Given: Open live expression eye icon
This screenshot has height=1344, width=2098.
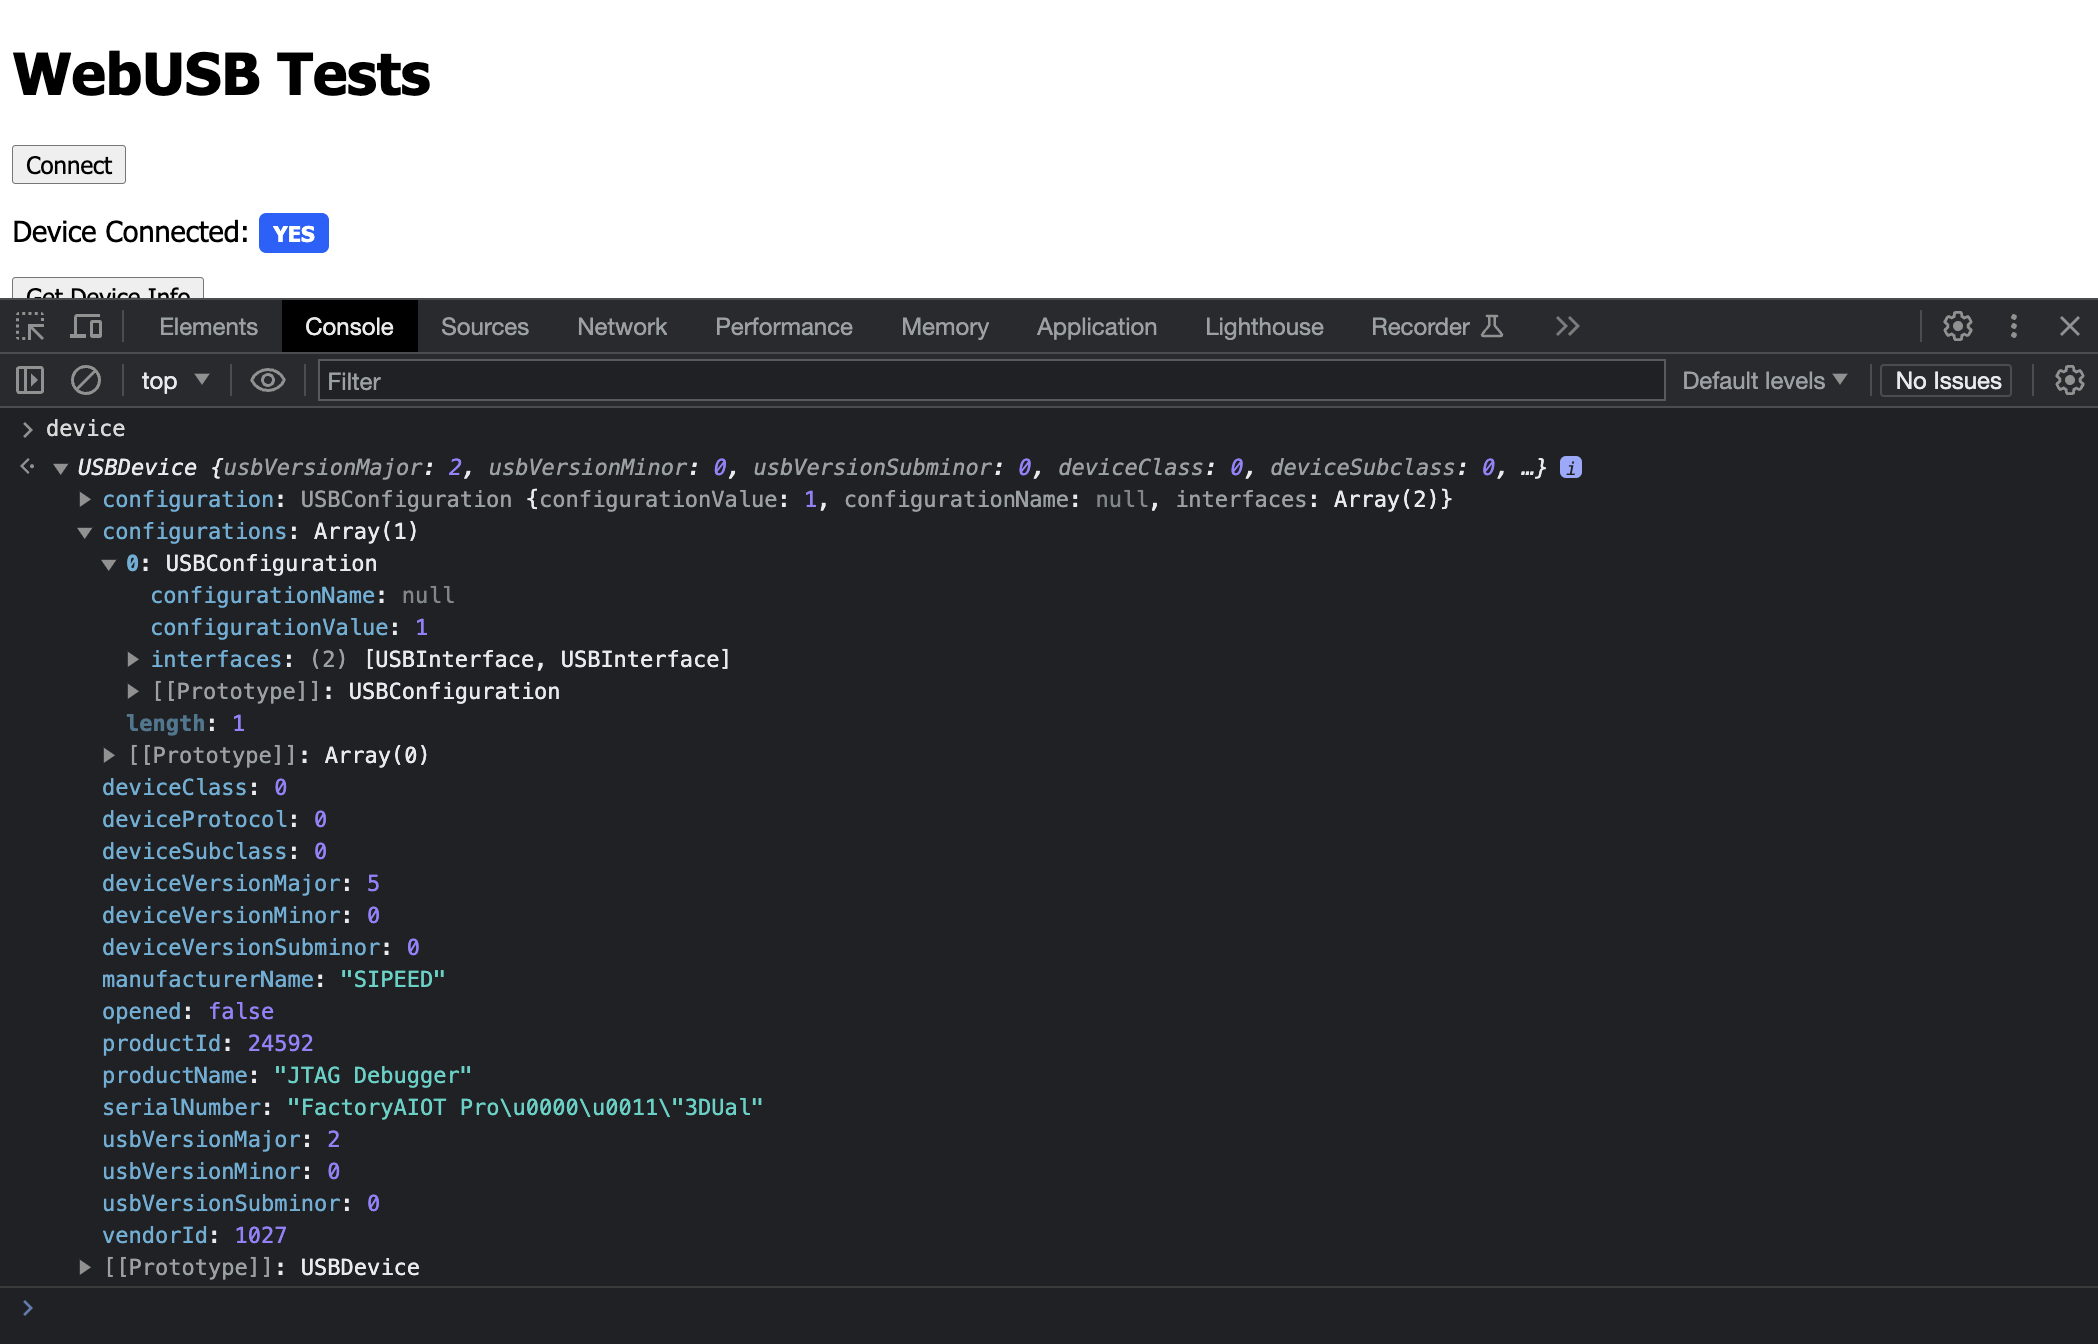Looking at the screenshot, I should tap(267, 381).
